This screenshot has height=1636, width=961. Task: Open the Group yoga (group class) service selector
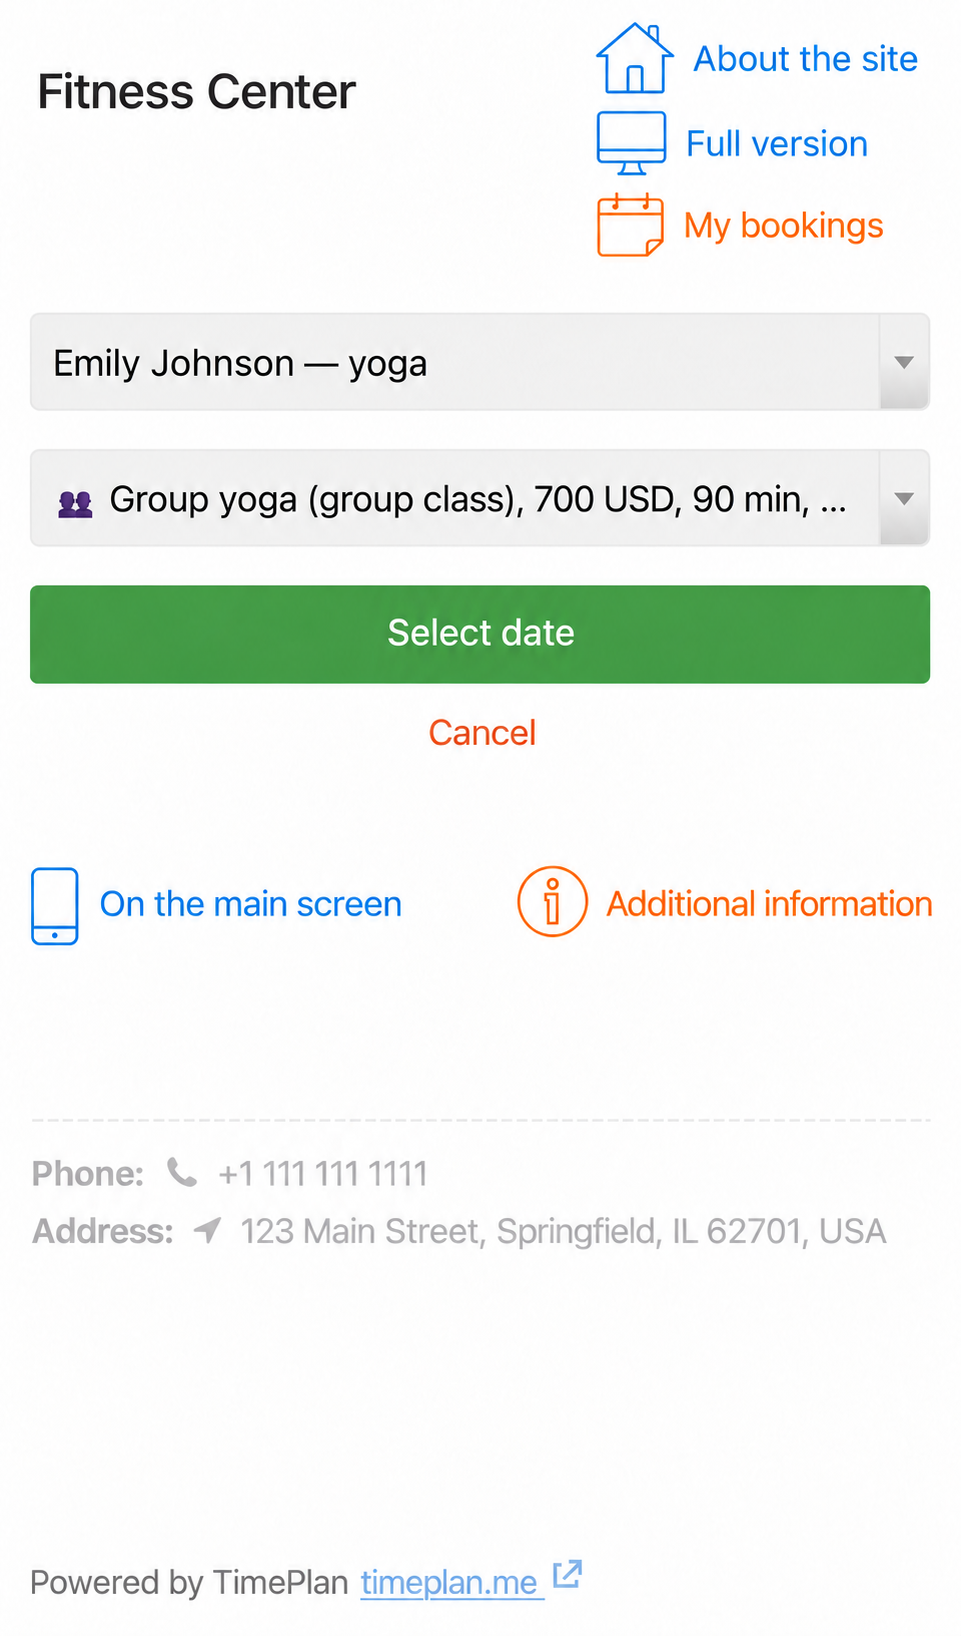tap(480, 498)
